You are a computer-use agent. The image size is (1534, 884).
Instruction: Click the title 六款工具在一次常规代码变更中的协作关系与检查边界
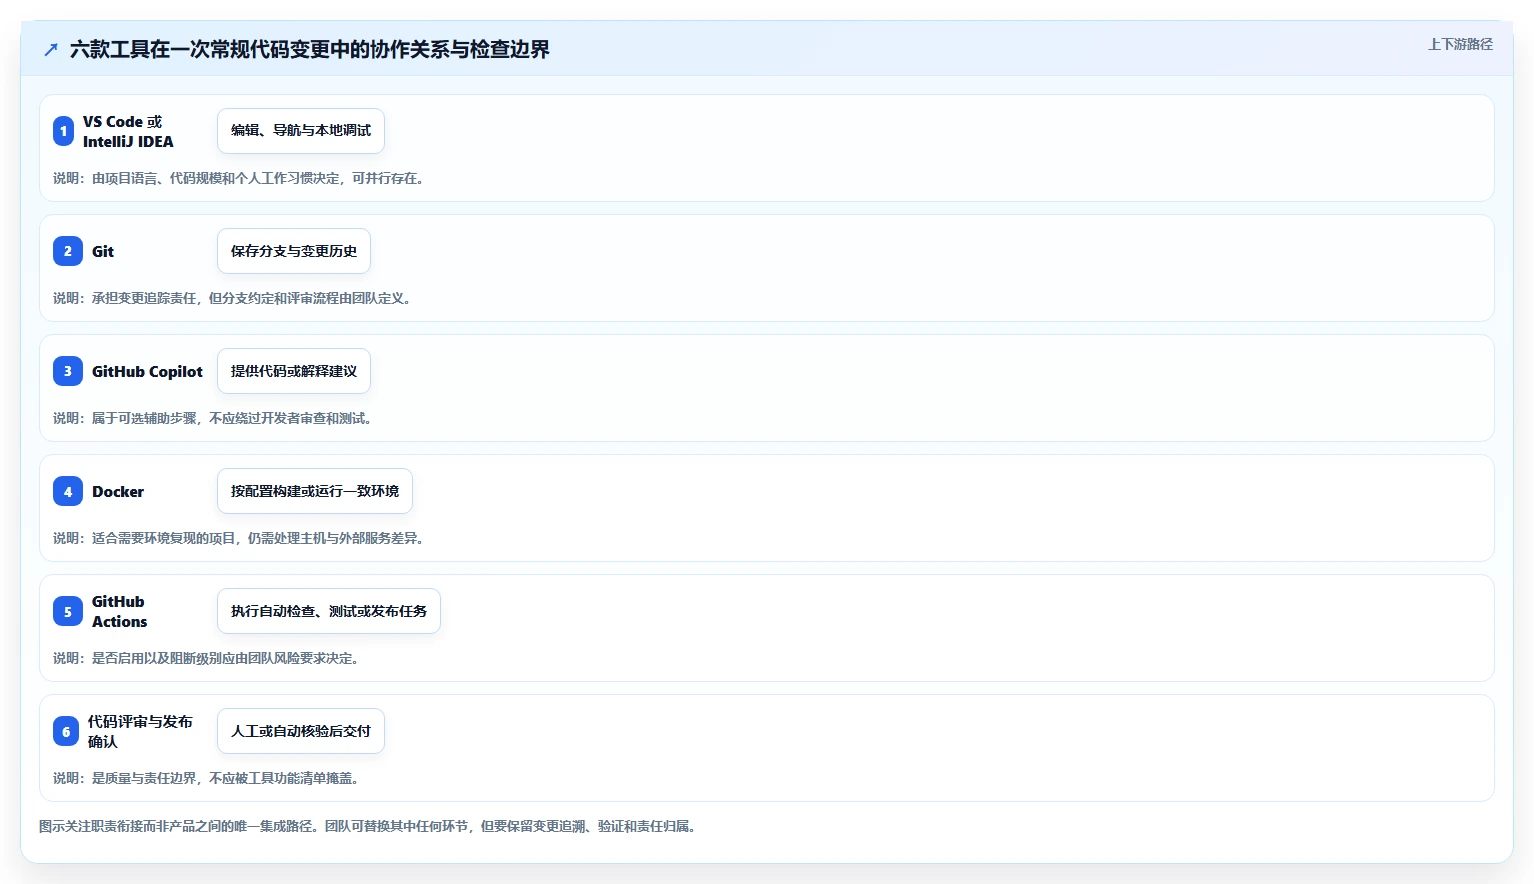310,49
